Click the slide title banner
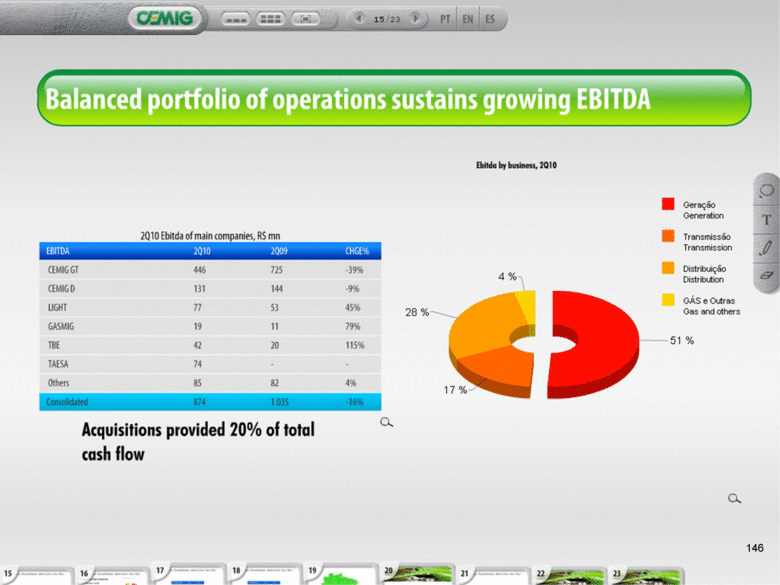The width and height of the screenshot is (780, 585). click(x=394, y=98)
